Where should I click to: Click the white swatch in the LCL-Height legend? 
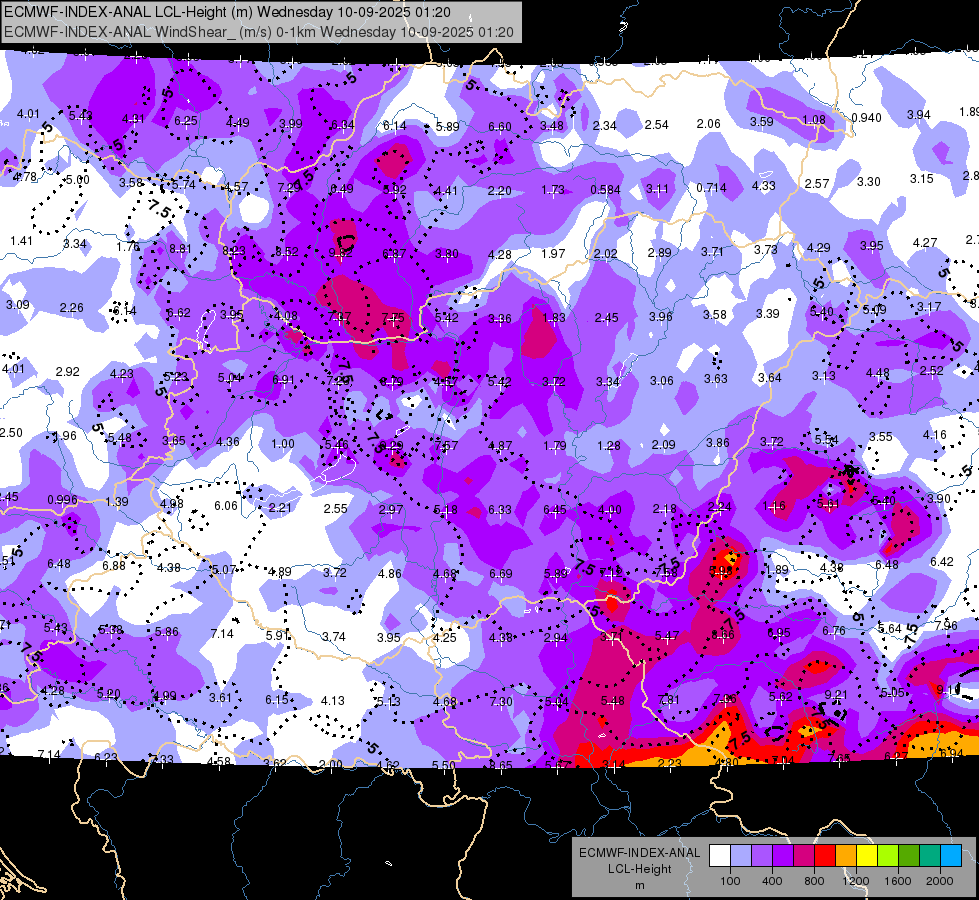(x=720, y=856)
